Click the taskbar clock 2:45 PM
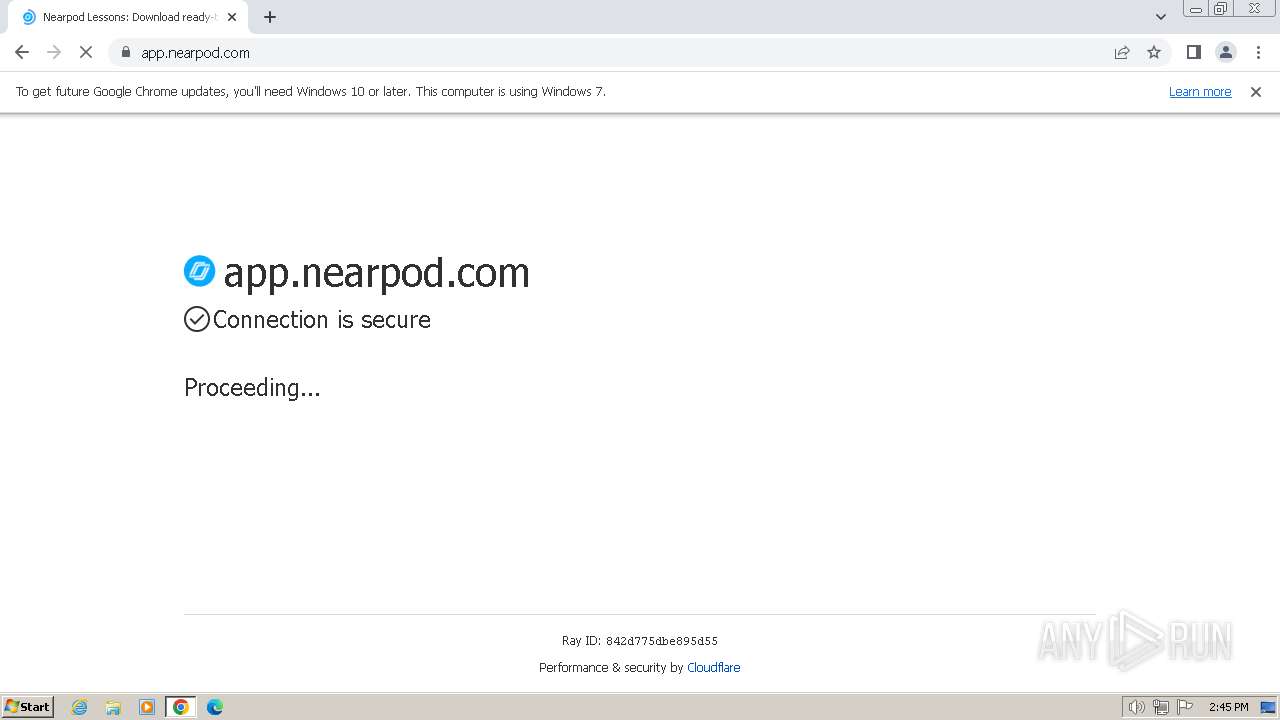 click(1228, 707)
